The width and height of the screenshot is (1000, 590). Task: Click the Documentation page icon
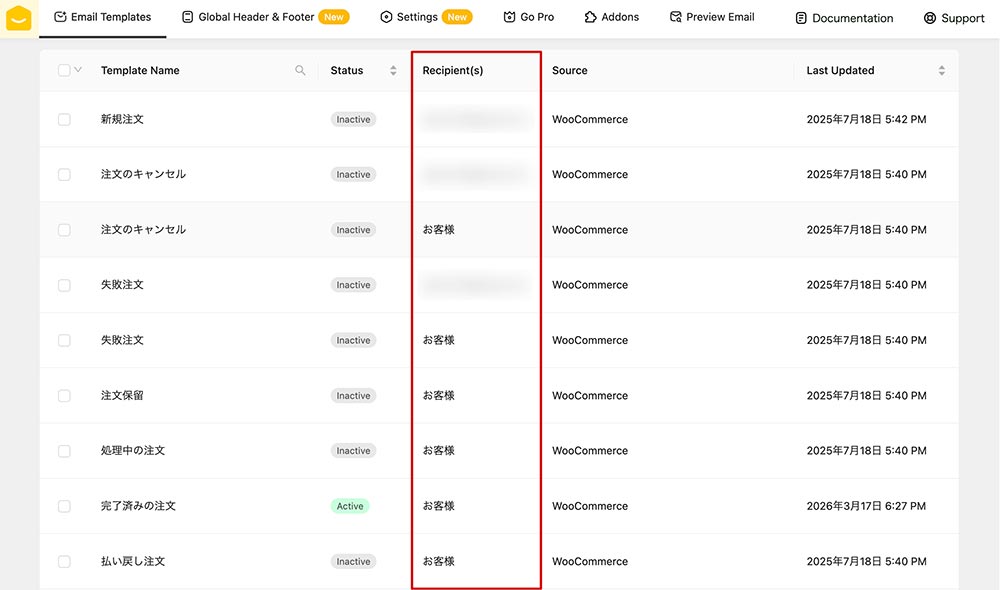801,18
